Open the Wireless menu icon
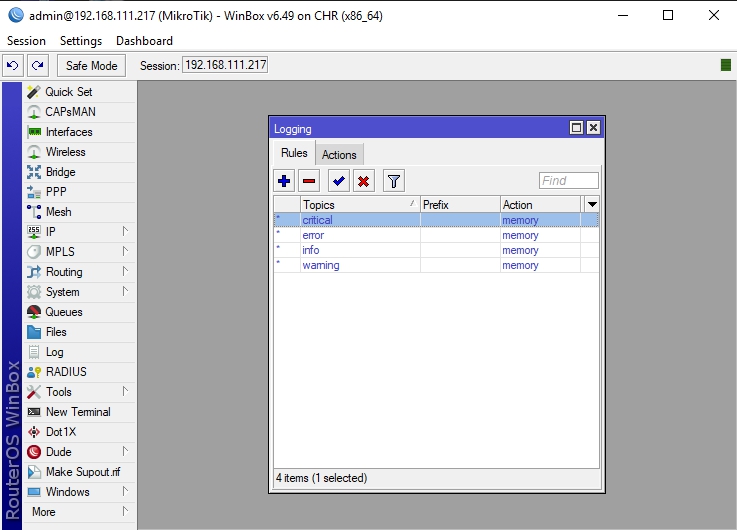This screenshot has height=530, width=737. (x=34, y=152)
